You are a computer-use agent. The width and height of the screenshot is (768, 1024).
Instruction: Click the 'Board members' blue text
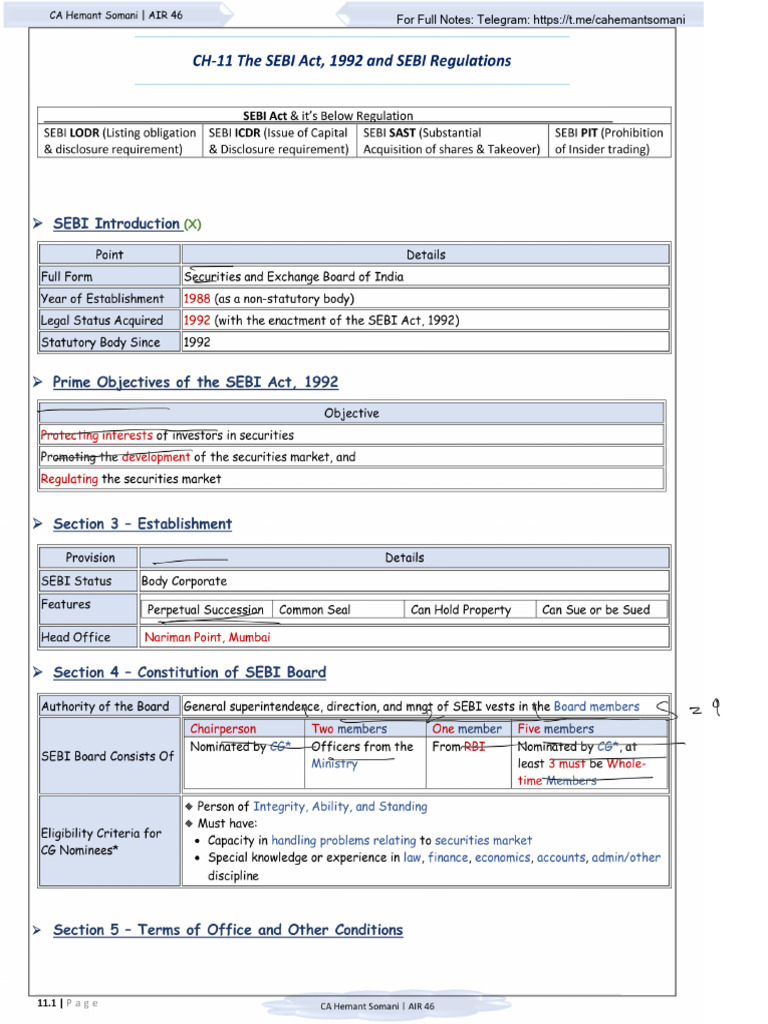pos(596,706)
